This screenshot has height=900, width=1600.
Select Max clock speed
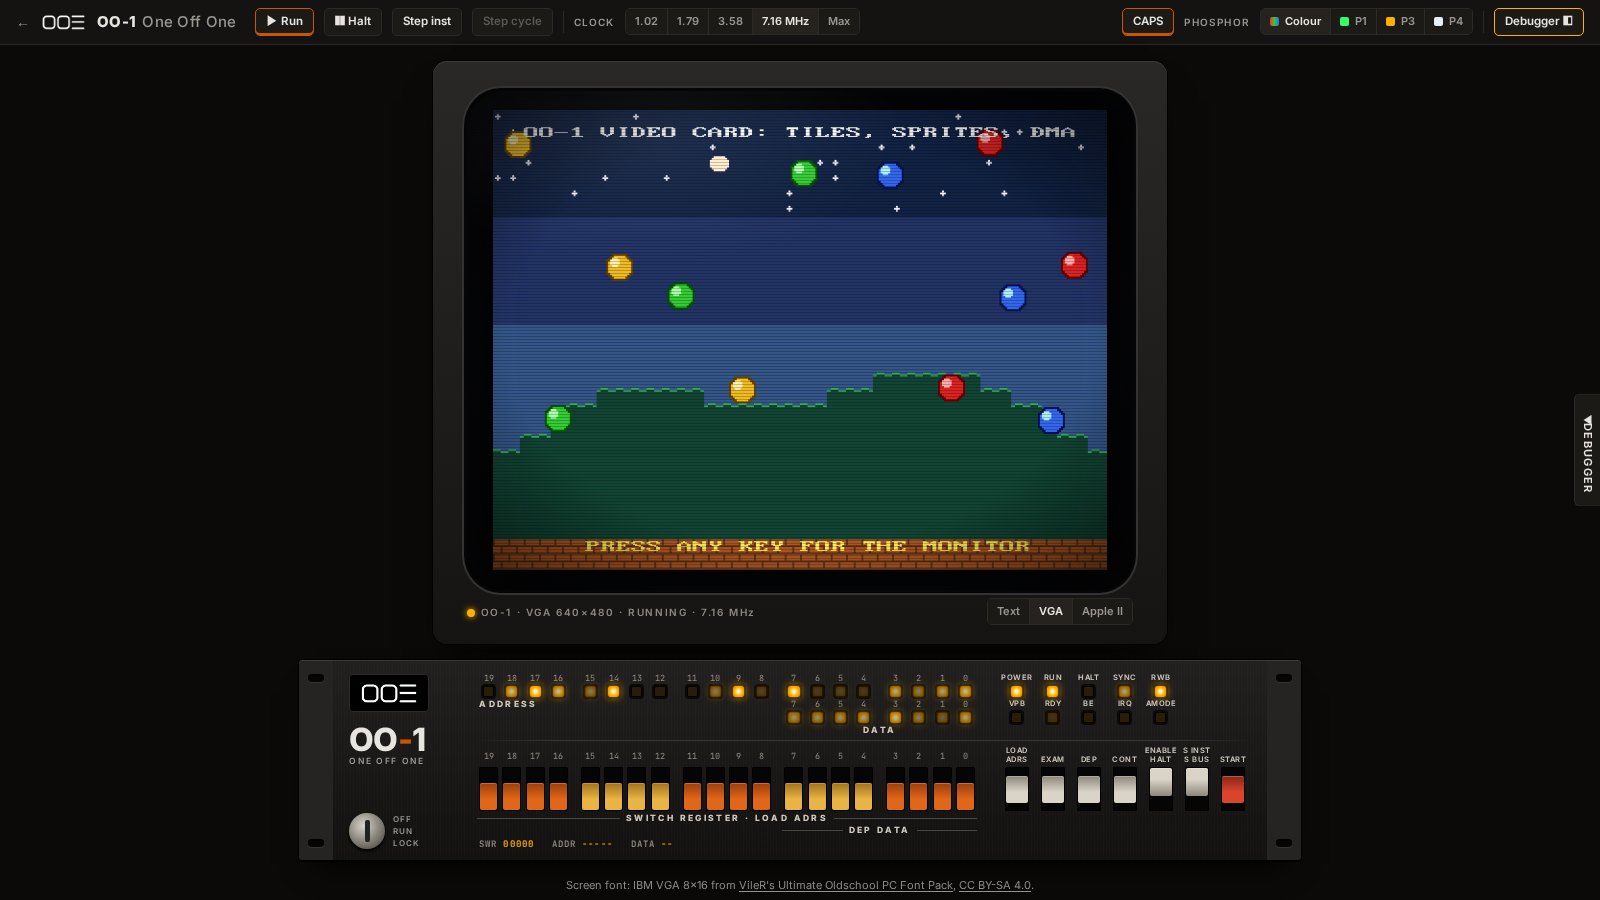pyautogui.click(x=839, y=21)
